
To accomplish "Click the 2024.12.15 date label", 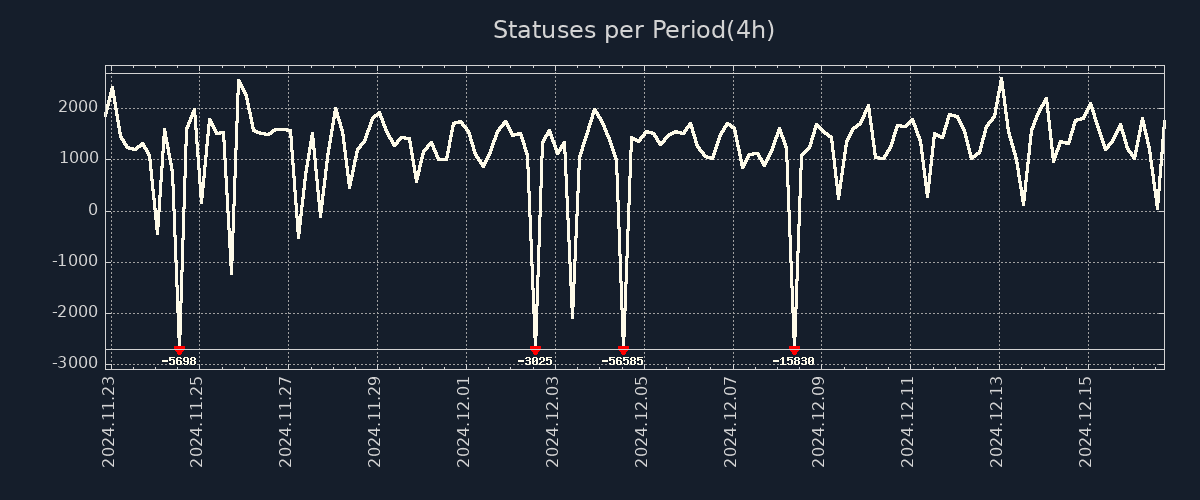I will click(x=1087, y=421).
